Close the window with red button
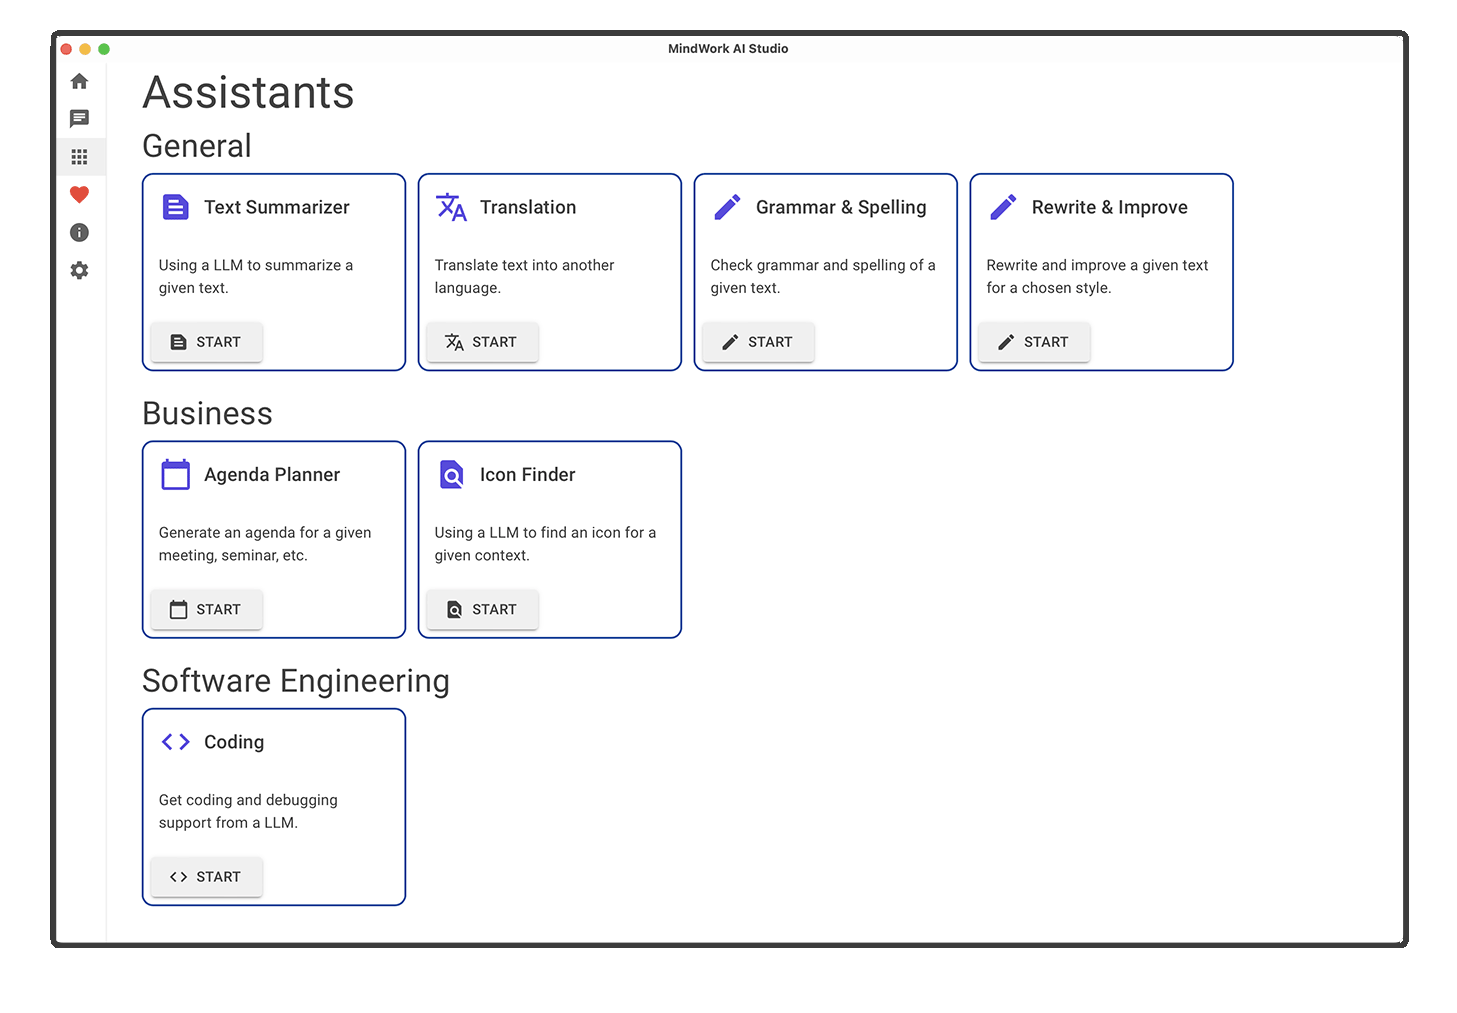This screenshot has width=1457, height=1013. [x=66, y=49]
